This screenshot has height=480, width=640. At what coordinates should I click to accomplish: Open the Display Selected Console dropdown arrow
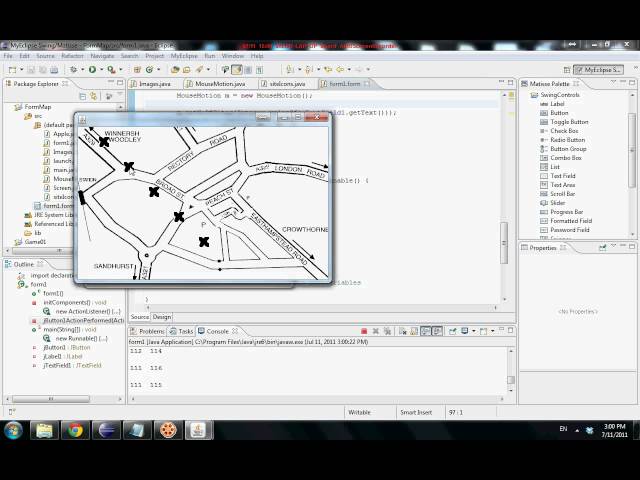(473, 331)
